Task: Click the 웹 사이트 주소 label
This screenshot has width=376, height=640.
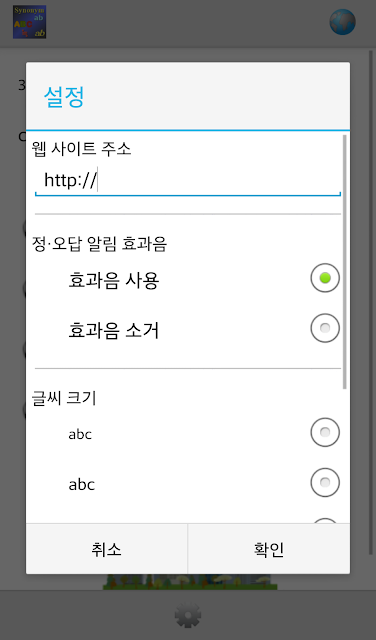Action: (81, 149)
